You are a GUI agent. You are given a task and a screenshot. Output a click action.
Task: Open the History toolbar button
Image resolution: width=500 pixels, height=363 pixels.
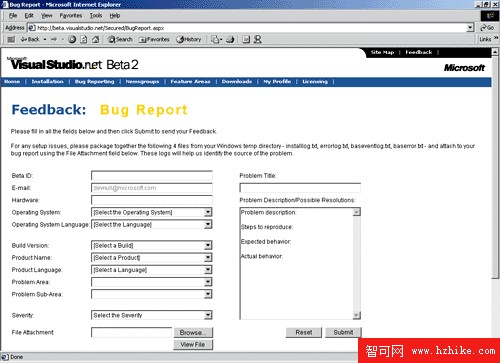click(189, 39)
